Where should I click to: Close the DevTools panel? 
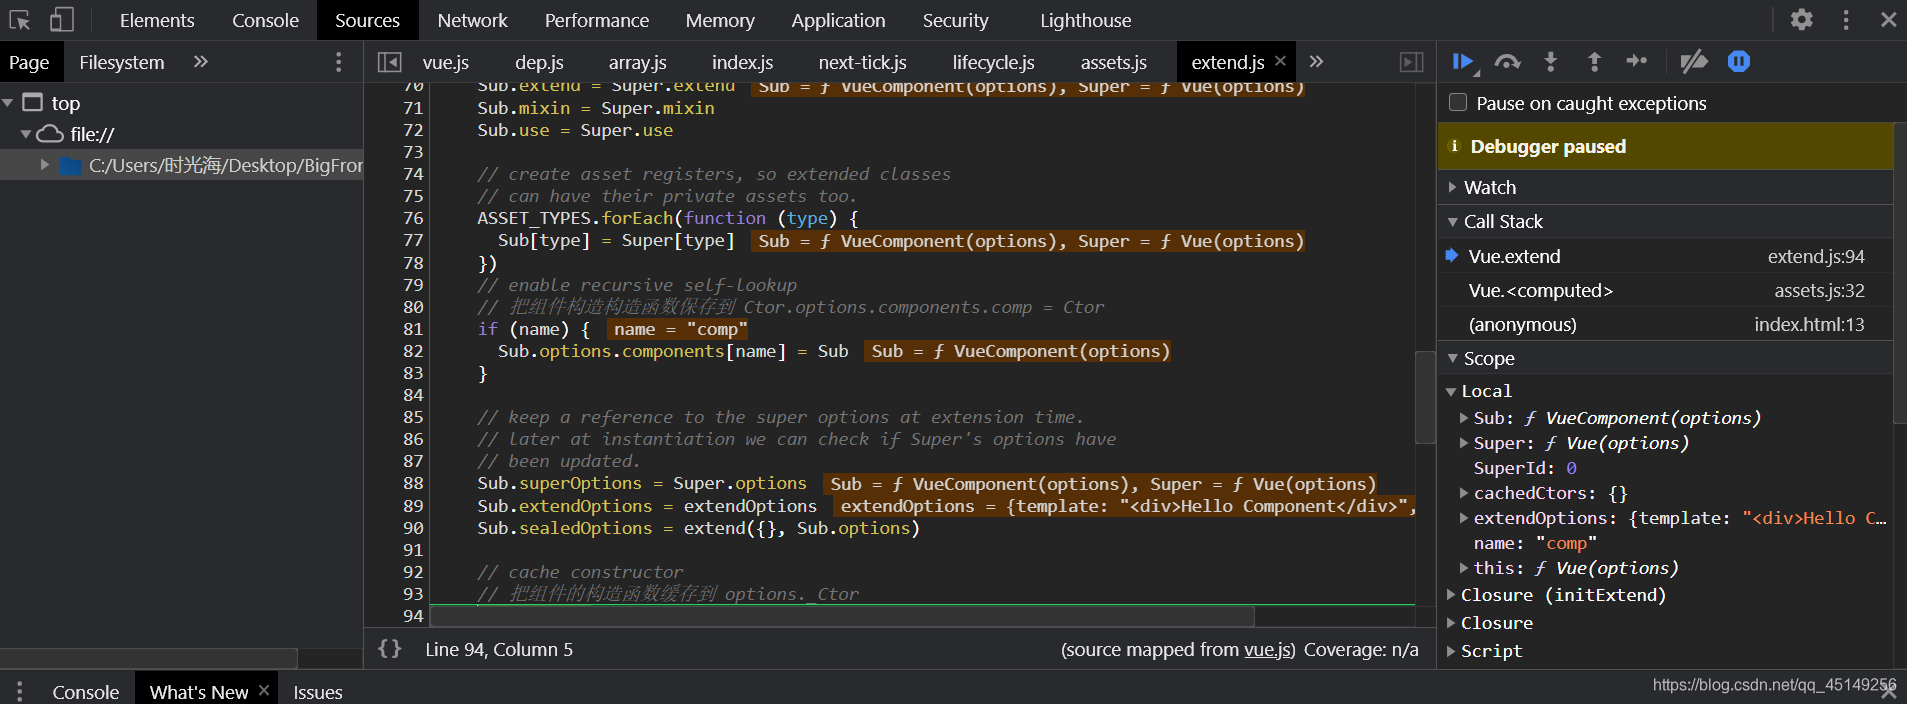[1888, 20]
